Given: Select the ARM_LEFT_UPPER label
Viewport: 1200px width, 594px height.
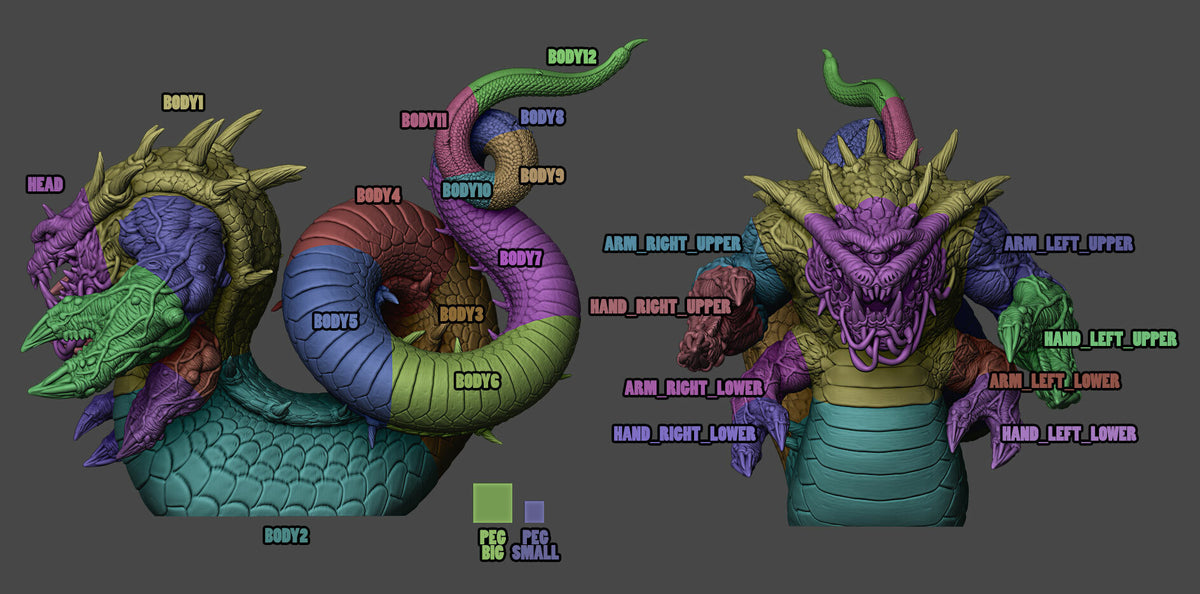Looking at the screenshot, I should [1070, 241].
